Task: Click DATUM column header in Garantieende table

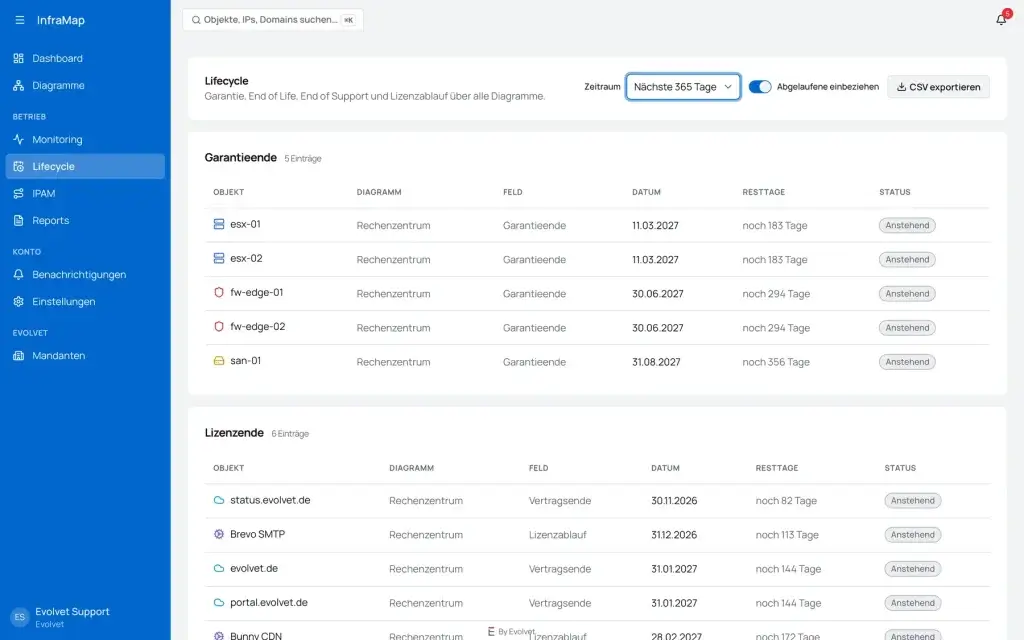Action: click(646, 192)
